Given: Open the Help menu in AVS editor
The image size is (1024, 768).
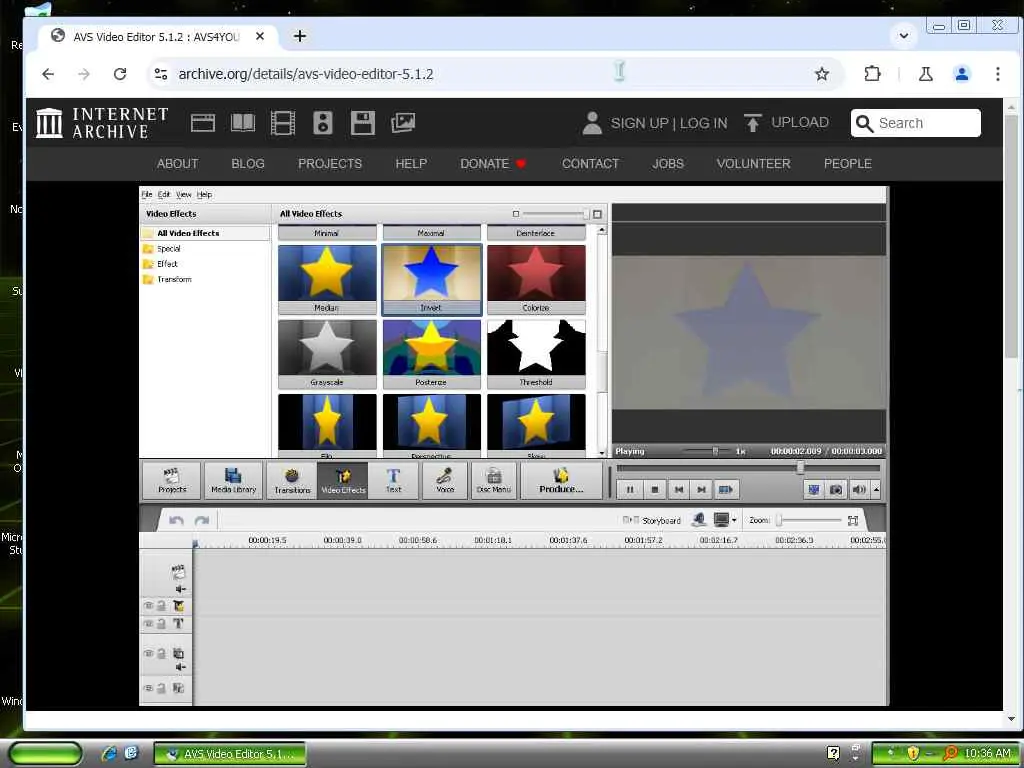Looking at the screenshot, I should point(204,194).
